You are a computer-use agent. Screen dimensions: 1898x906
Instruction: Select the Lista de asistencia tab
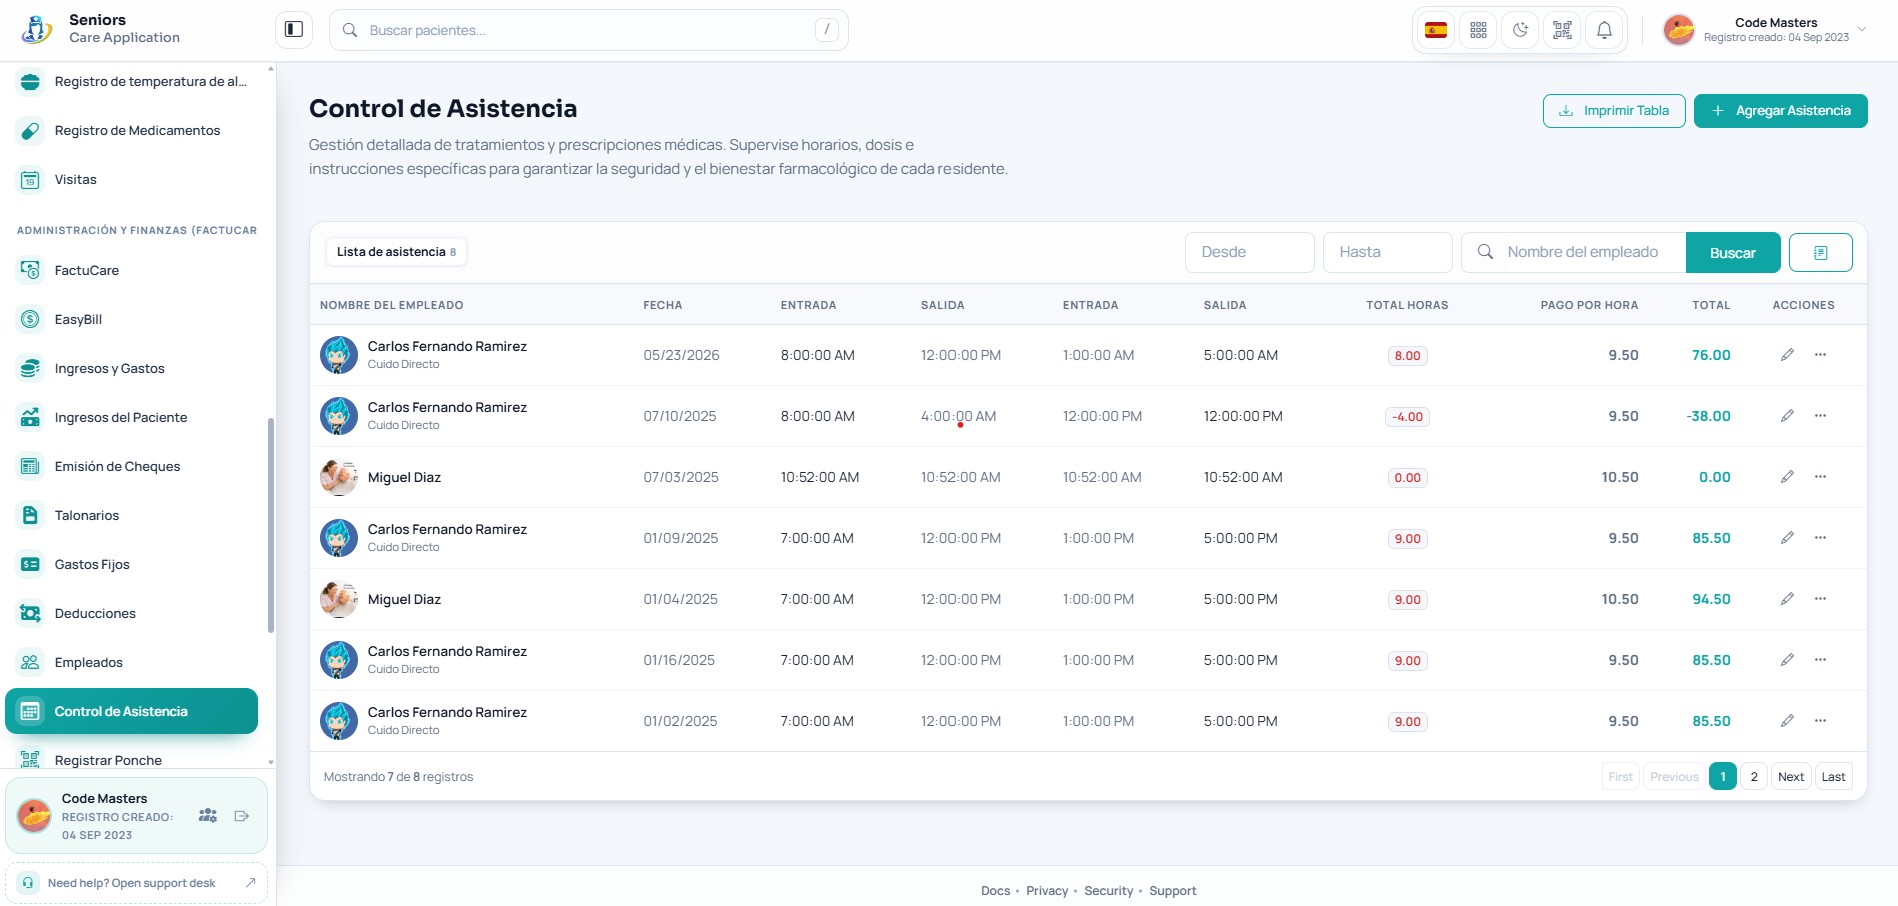[396, 252]
